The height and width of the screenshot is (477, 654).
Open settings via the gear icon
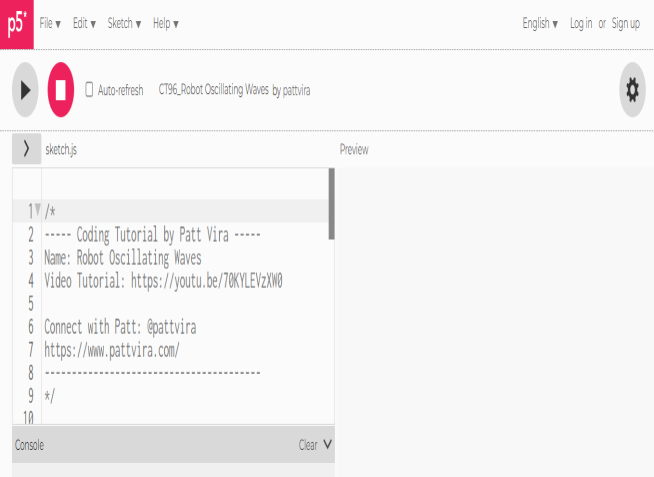pos(632,90)
